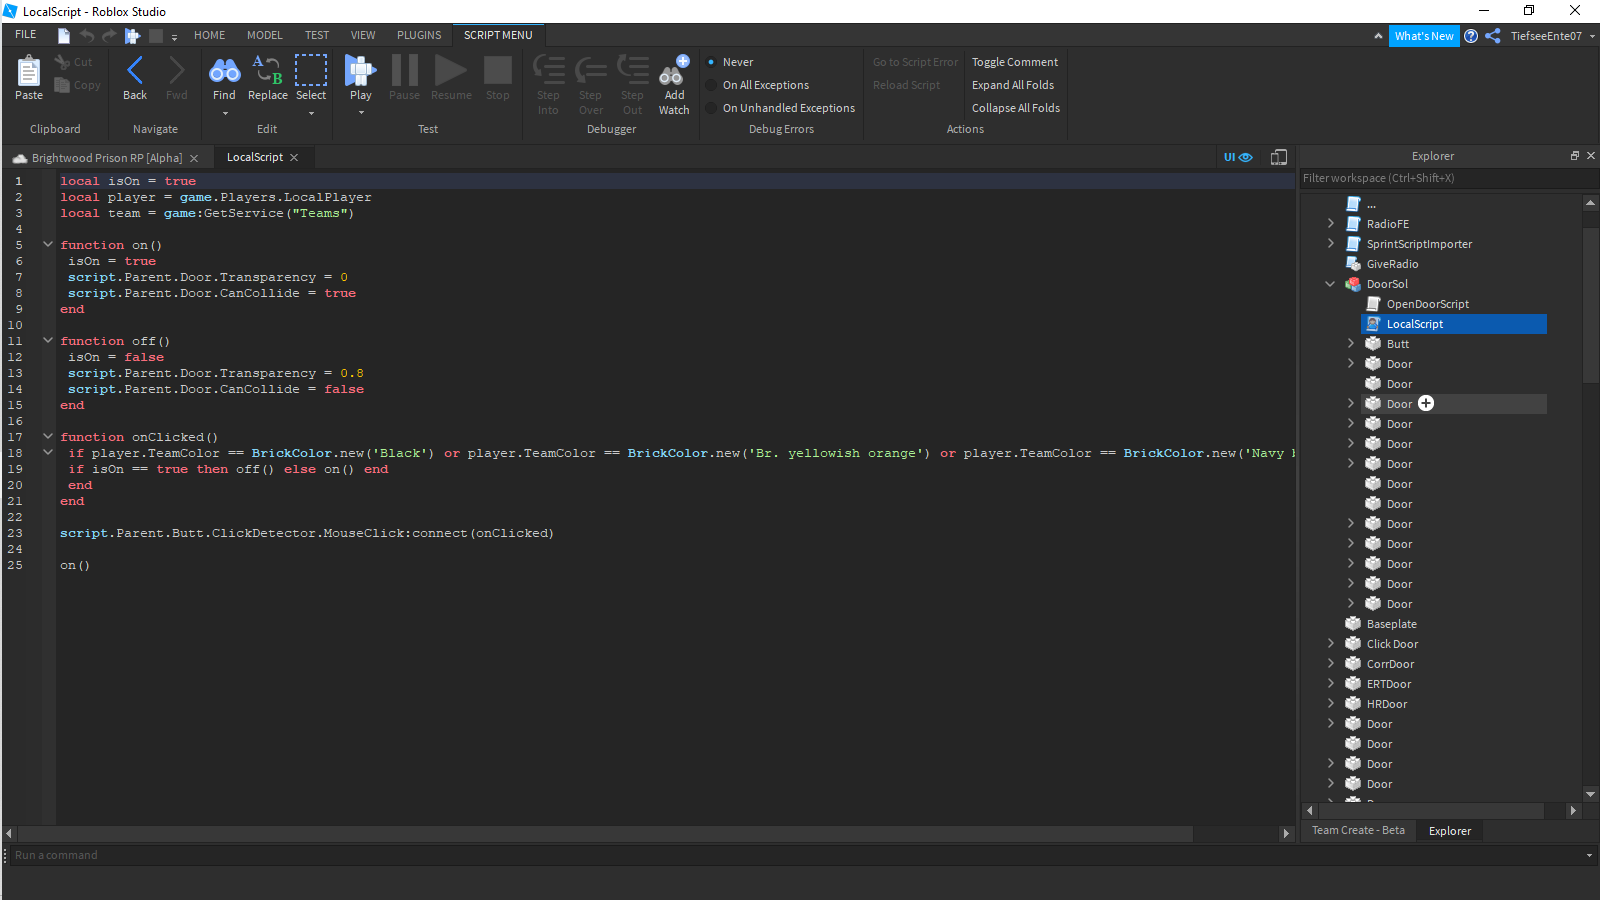Collapse function on() code fold
The height and width of the screenshot is (900, 1600).
pyautogui.click(x=48, y=244)
